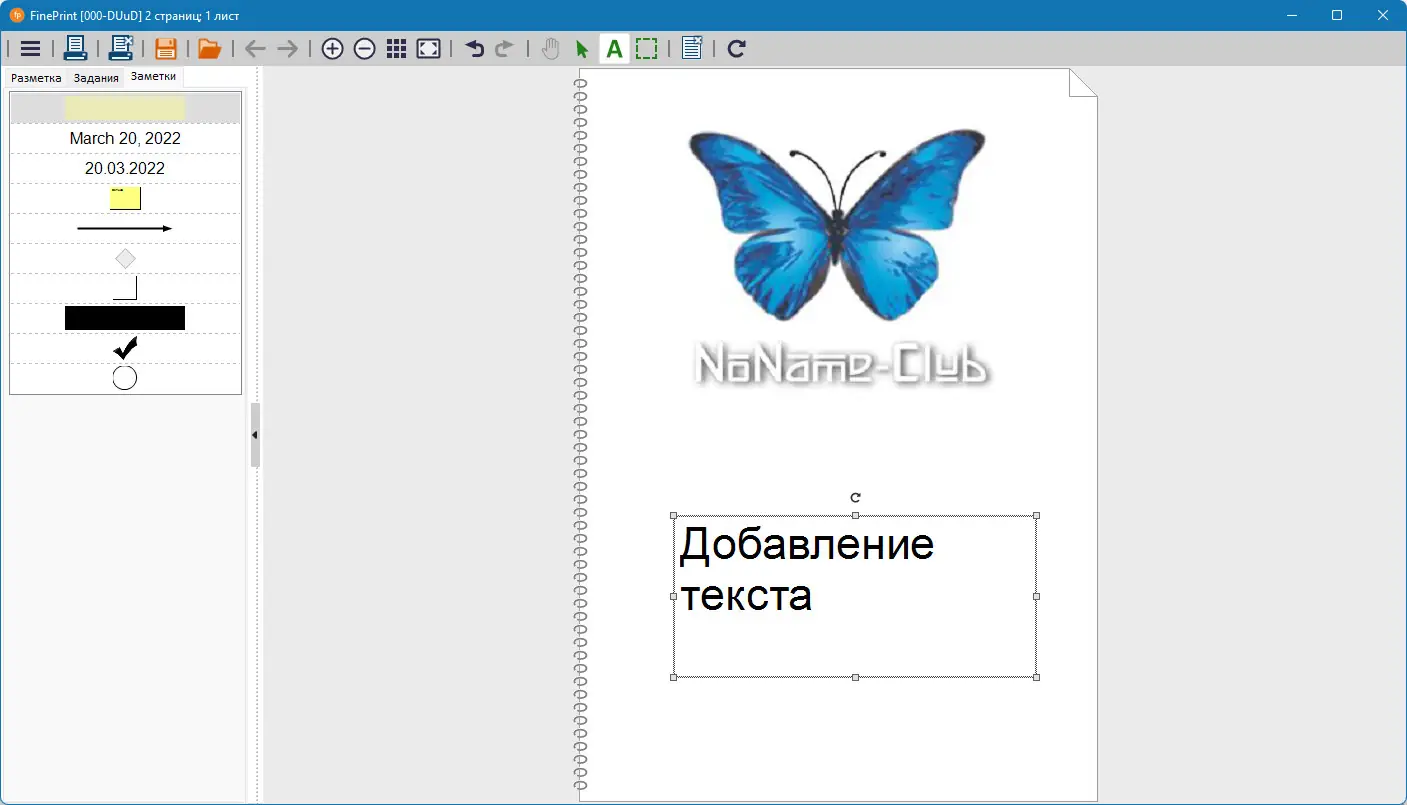Screen dimensions: 1407x805
Task: Choose the circle shape note
Action: [125, 378]
